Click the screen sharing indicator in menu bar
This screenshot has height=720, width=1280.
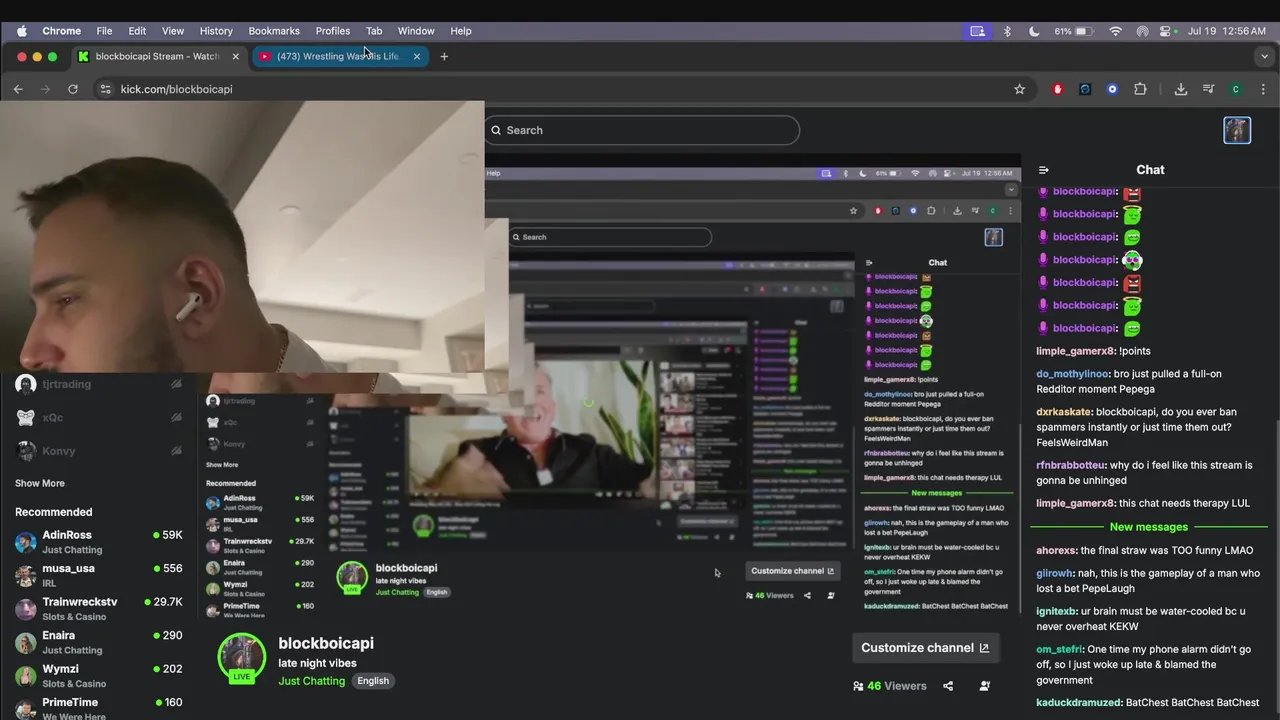pos(977,31)
